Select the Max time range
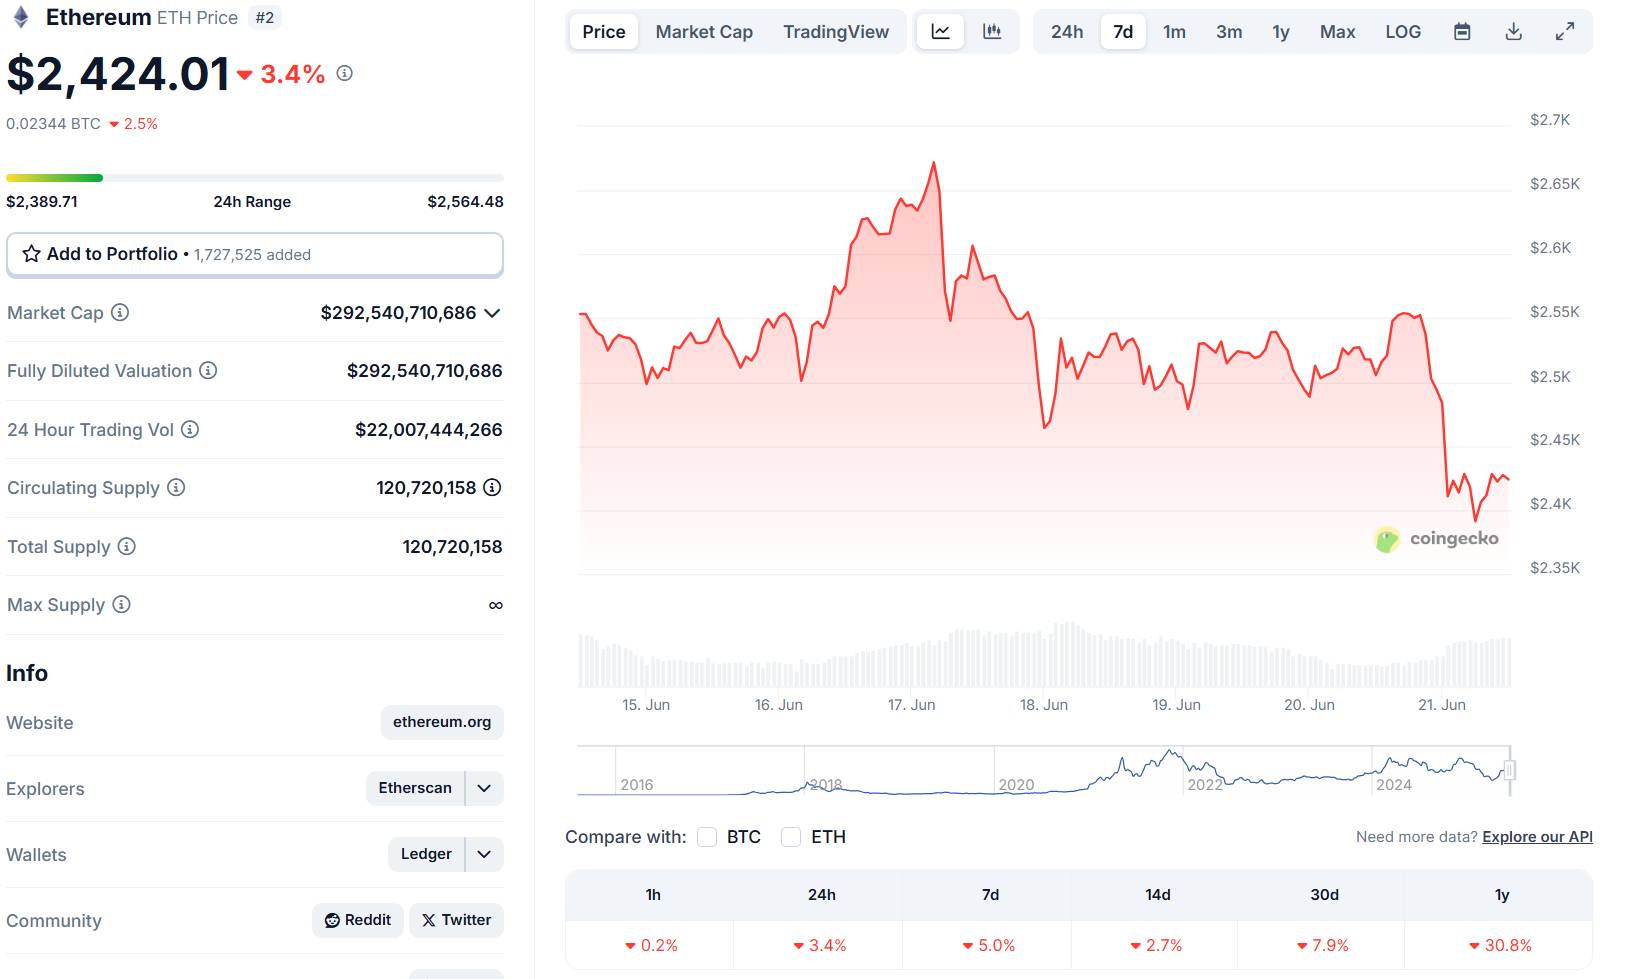This screenshot has width=1627, height=979. [x=1337, y=32]
